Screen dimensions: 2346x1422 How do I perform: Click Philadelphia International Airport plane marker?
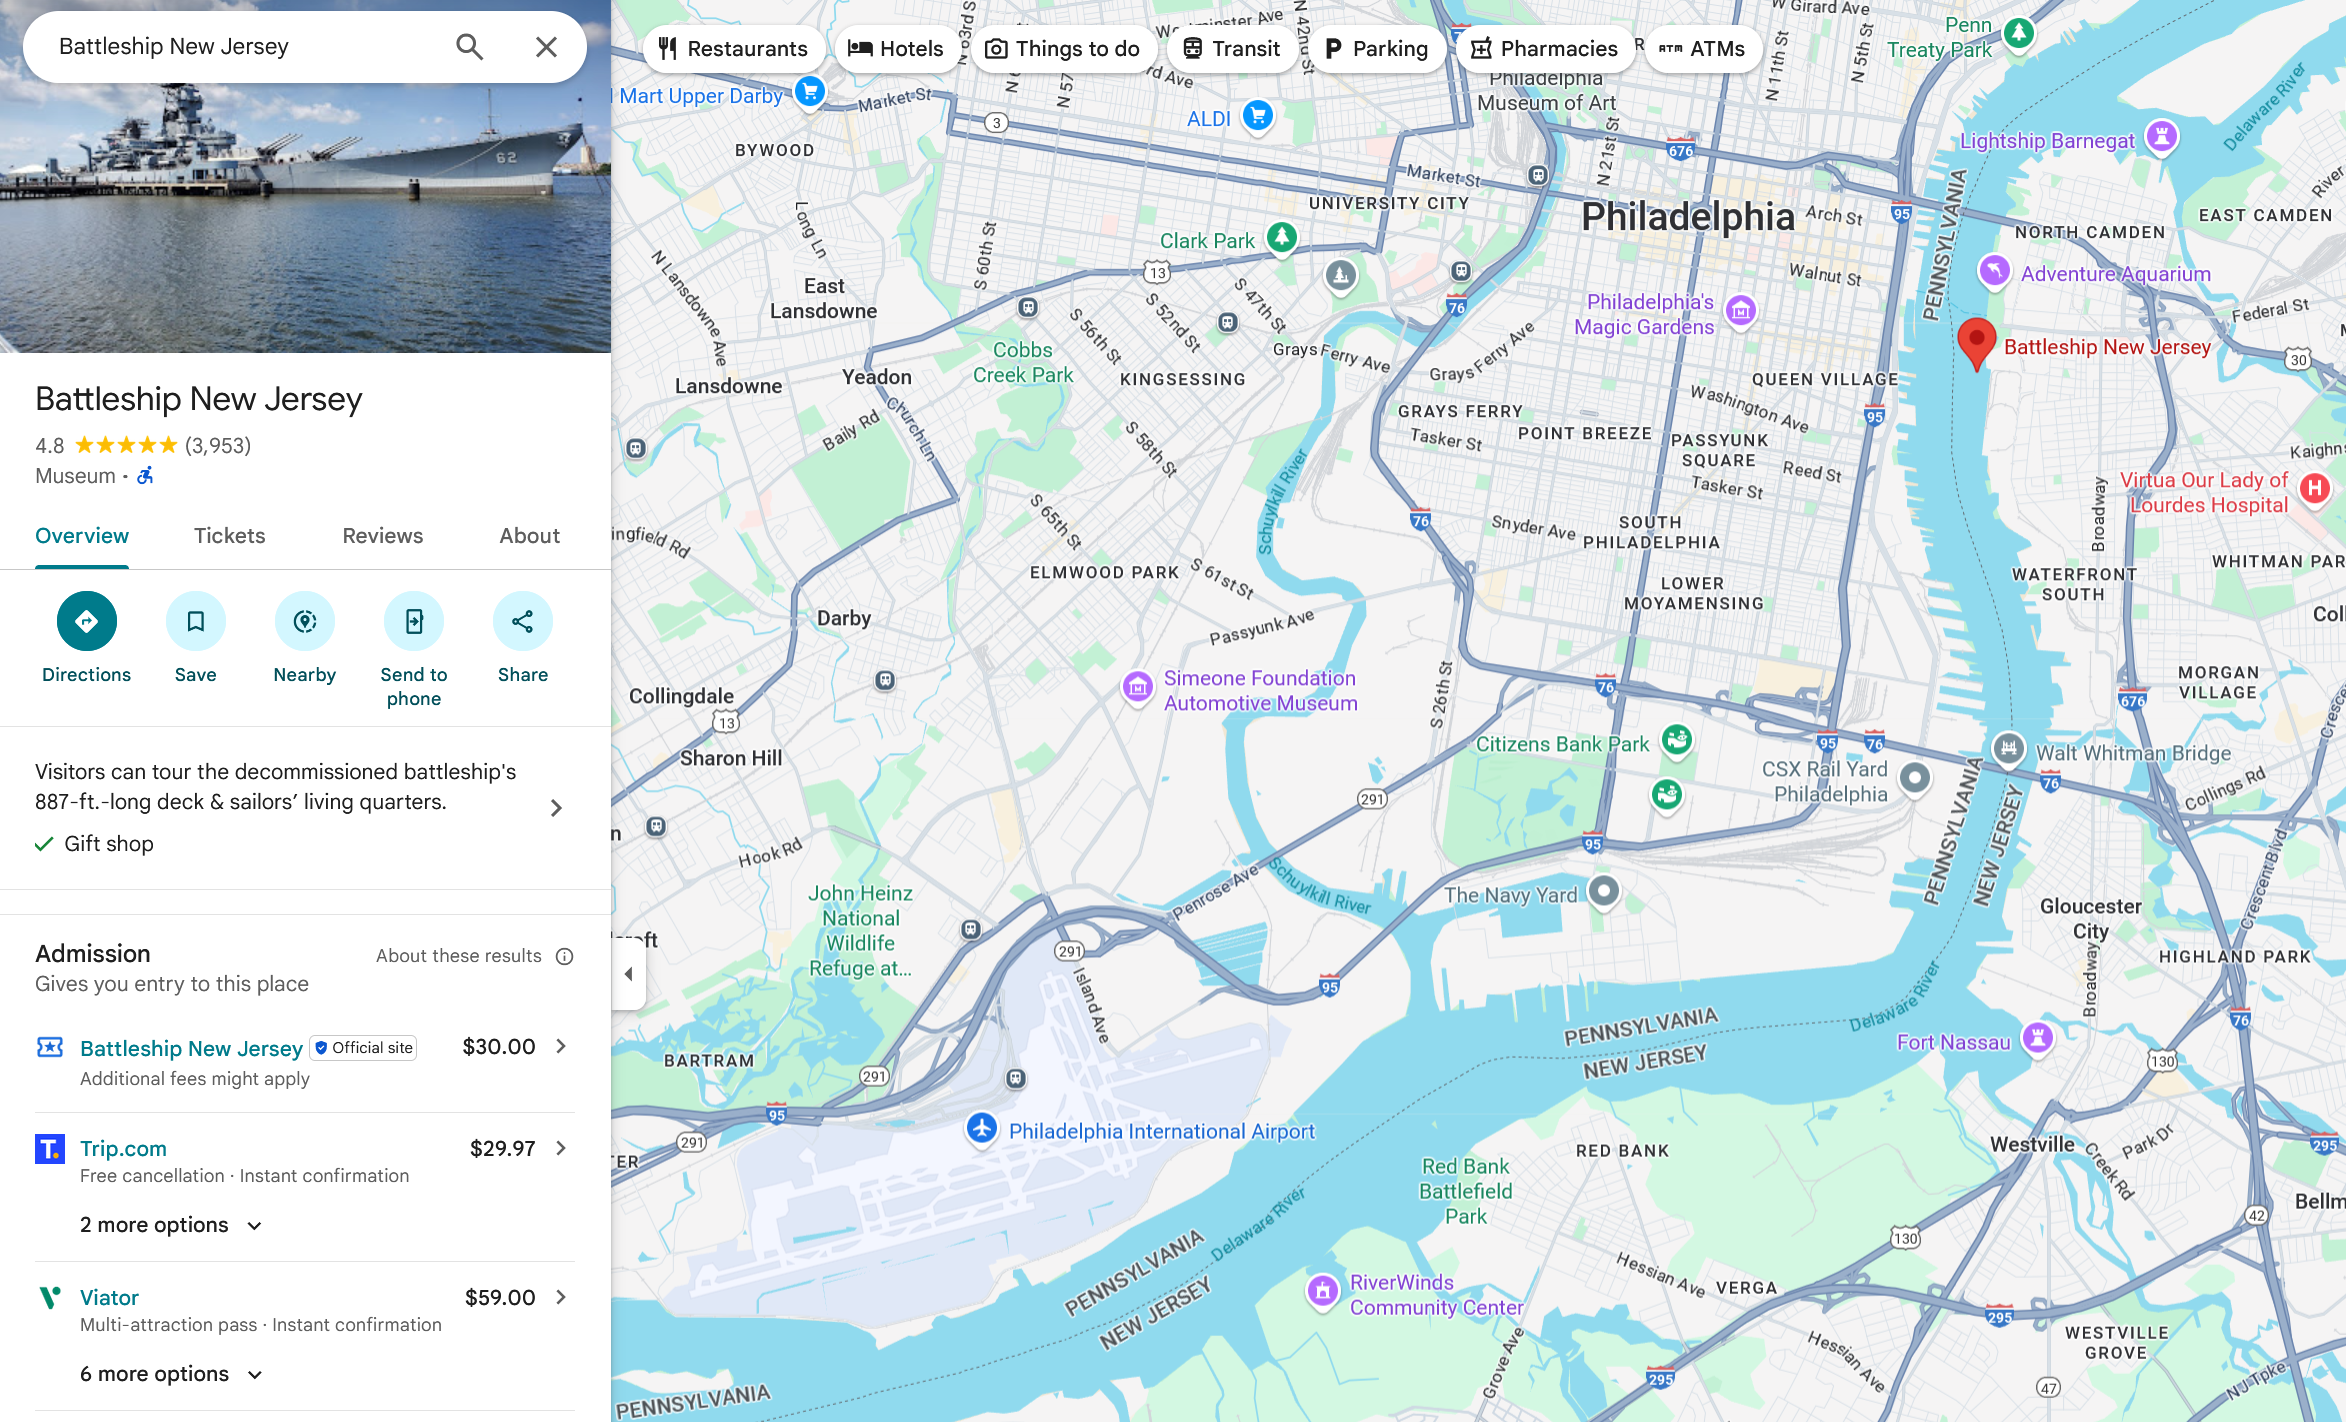[x=982, y=1128]
